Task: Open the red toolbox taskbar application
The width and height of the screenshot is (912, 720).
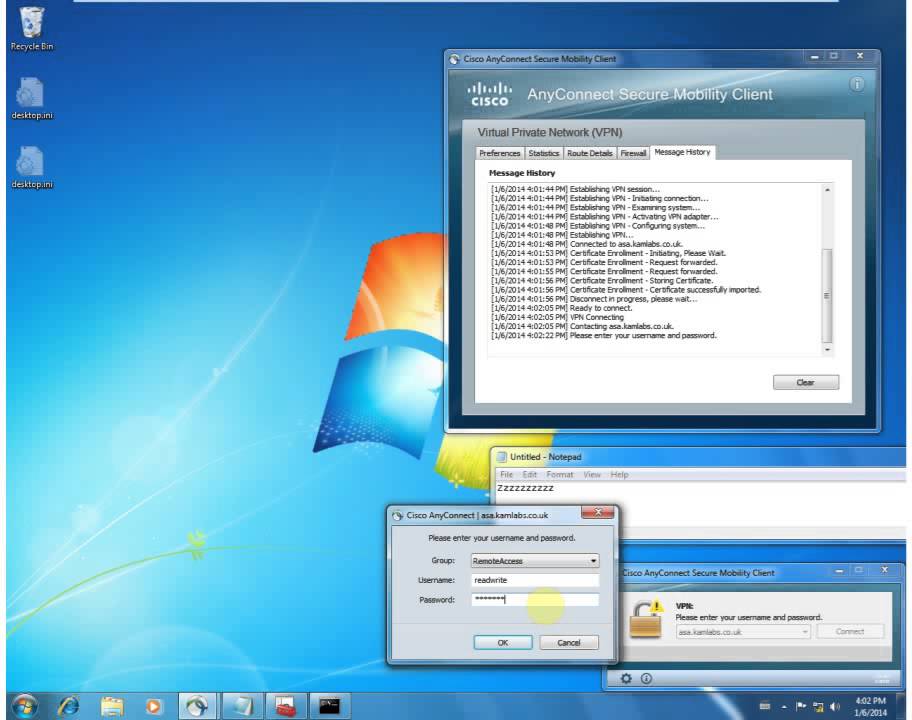Action: click(286, 706)
